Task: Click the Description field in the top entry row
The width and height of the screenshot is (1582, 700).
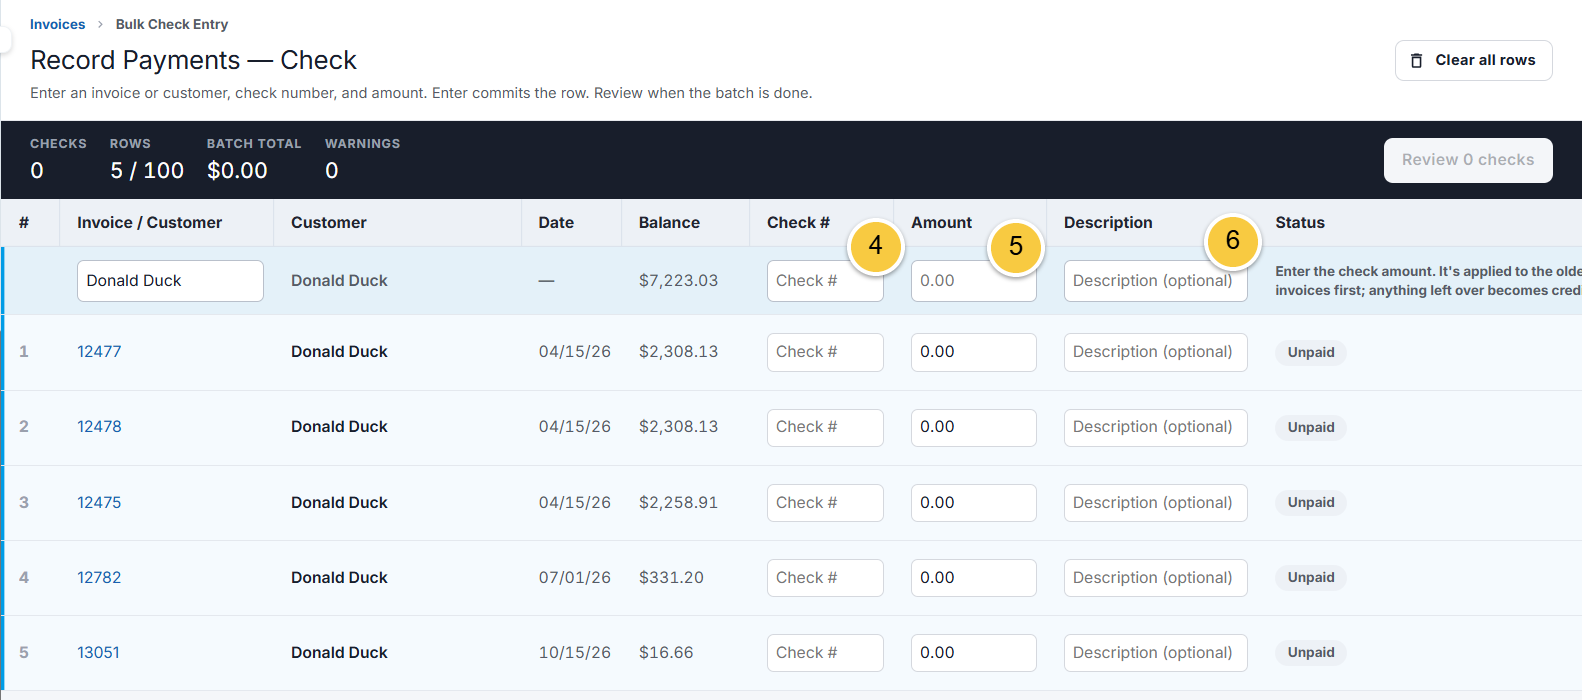Action: coord(1155,281)
